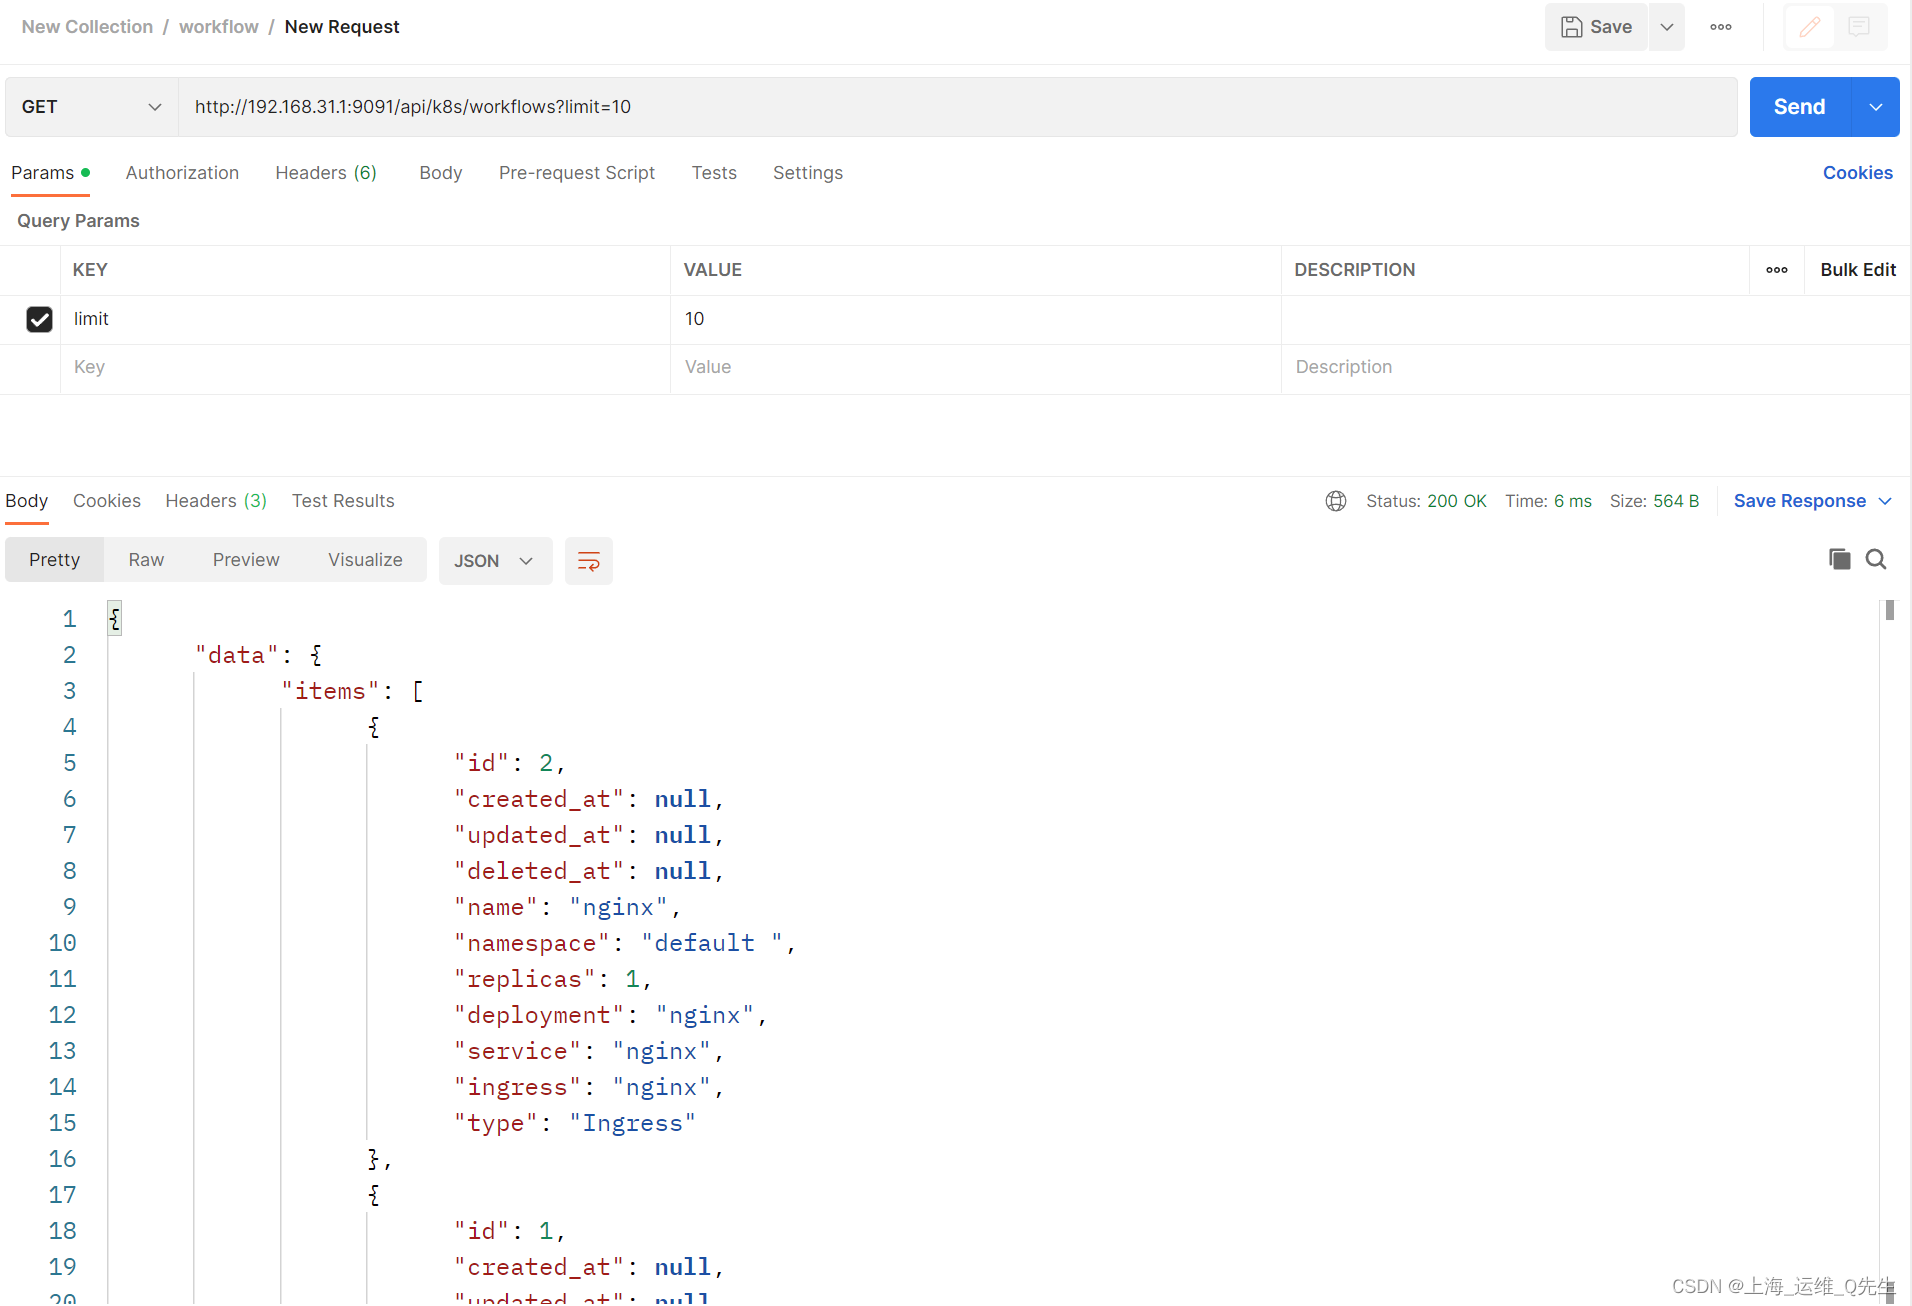Click the Save button
1912x1306 pixels.
click(x=1596, y=27)
